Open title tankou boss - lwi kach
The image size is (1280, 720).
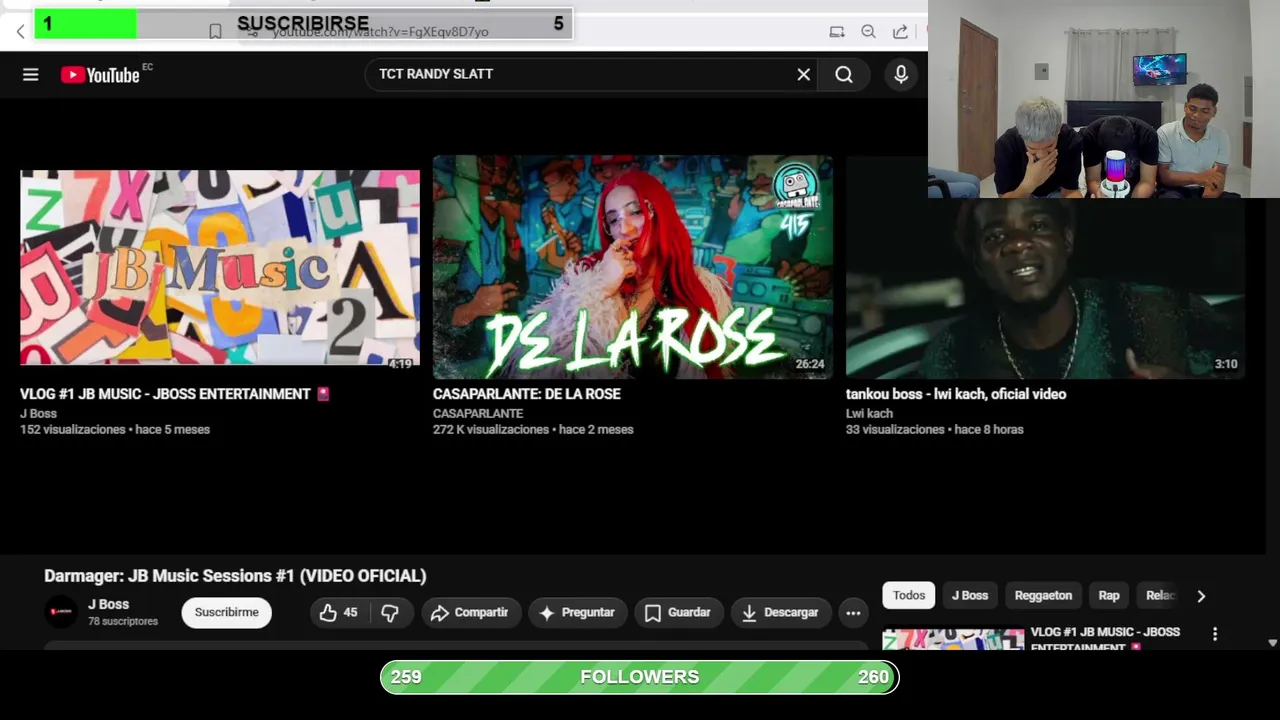click(956, 394)
